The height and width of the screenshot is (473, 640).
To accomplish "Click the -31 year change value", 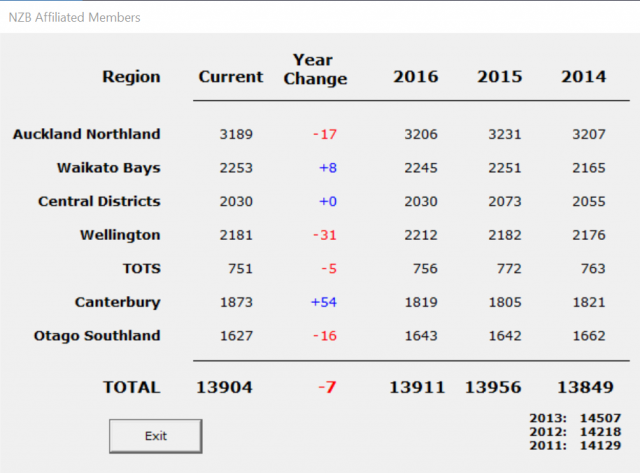I will pyautogui.click(x=325, y=235).
